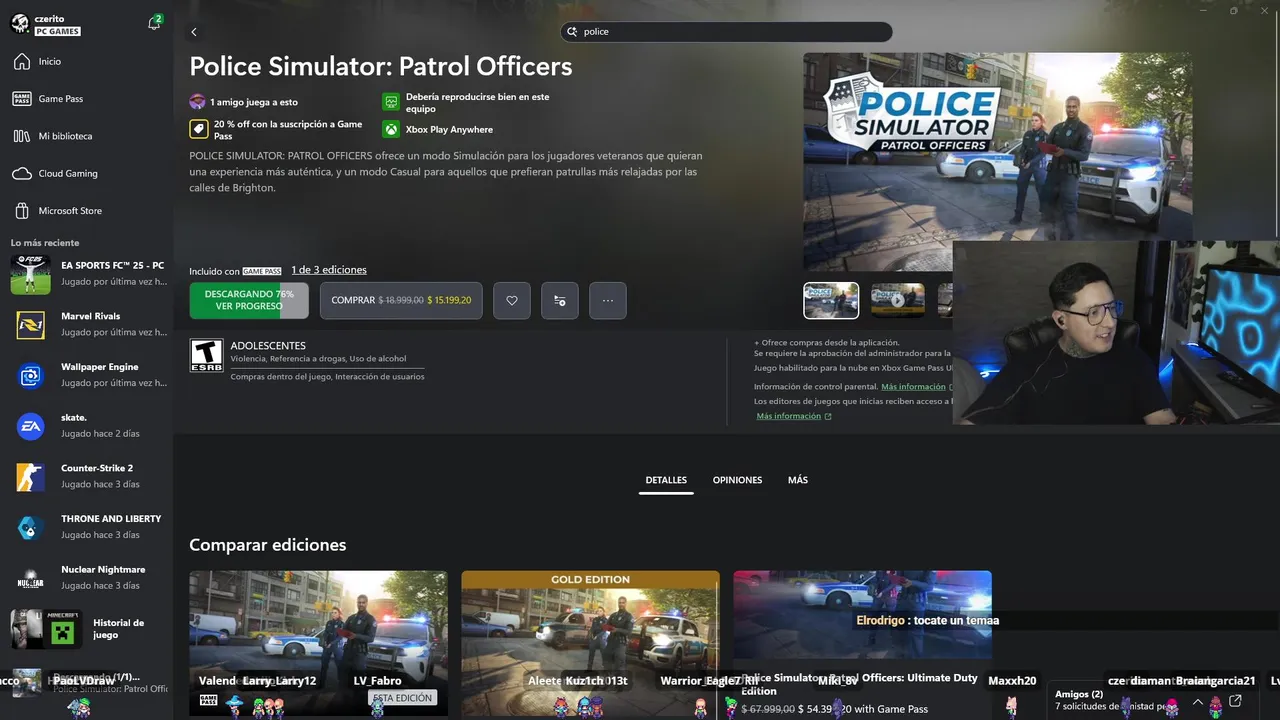This screenshot has width=1280, height=720.
Task: Click the Xbox Play Anywhere label
Action: (x=449, y=130)
